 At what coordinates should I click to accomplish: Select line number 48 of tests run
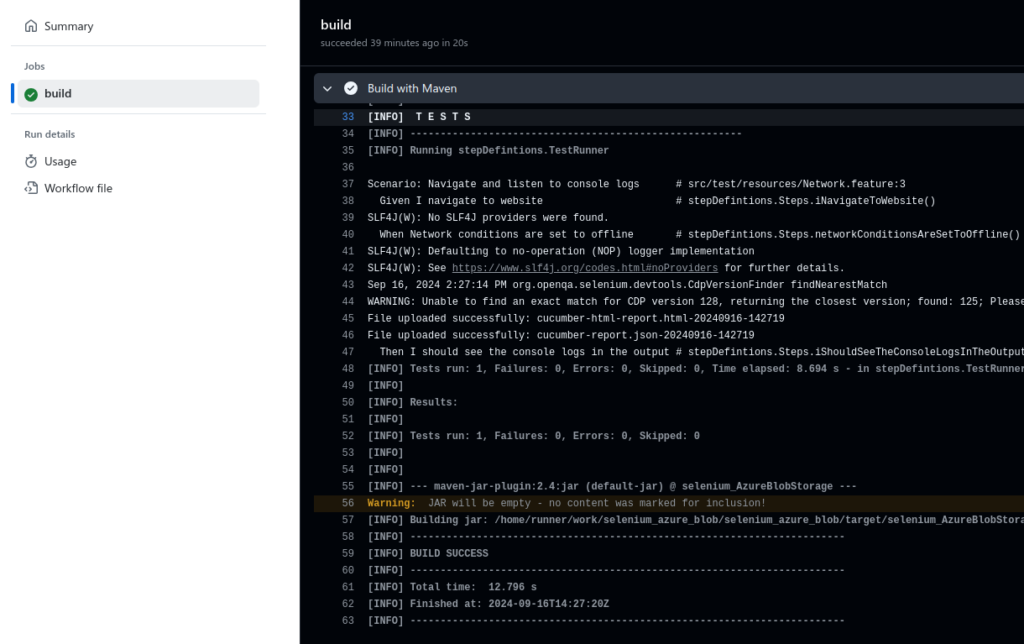[x=348, y=368]
